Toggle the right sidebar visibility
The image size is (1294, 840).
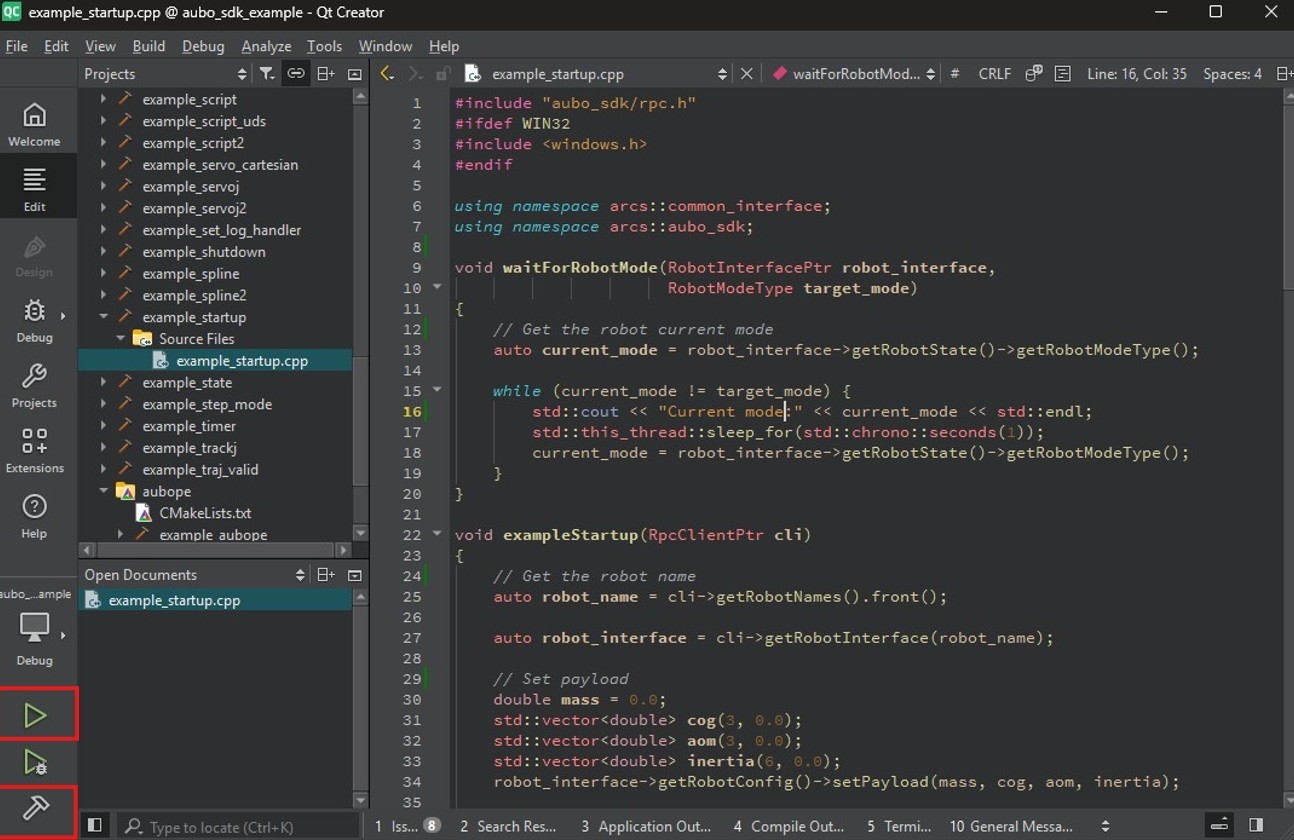tap(1257, 826)
